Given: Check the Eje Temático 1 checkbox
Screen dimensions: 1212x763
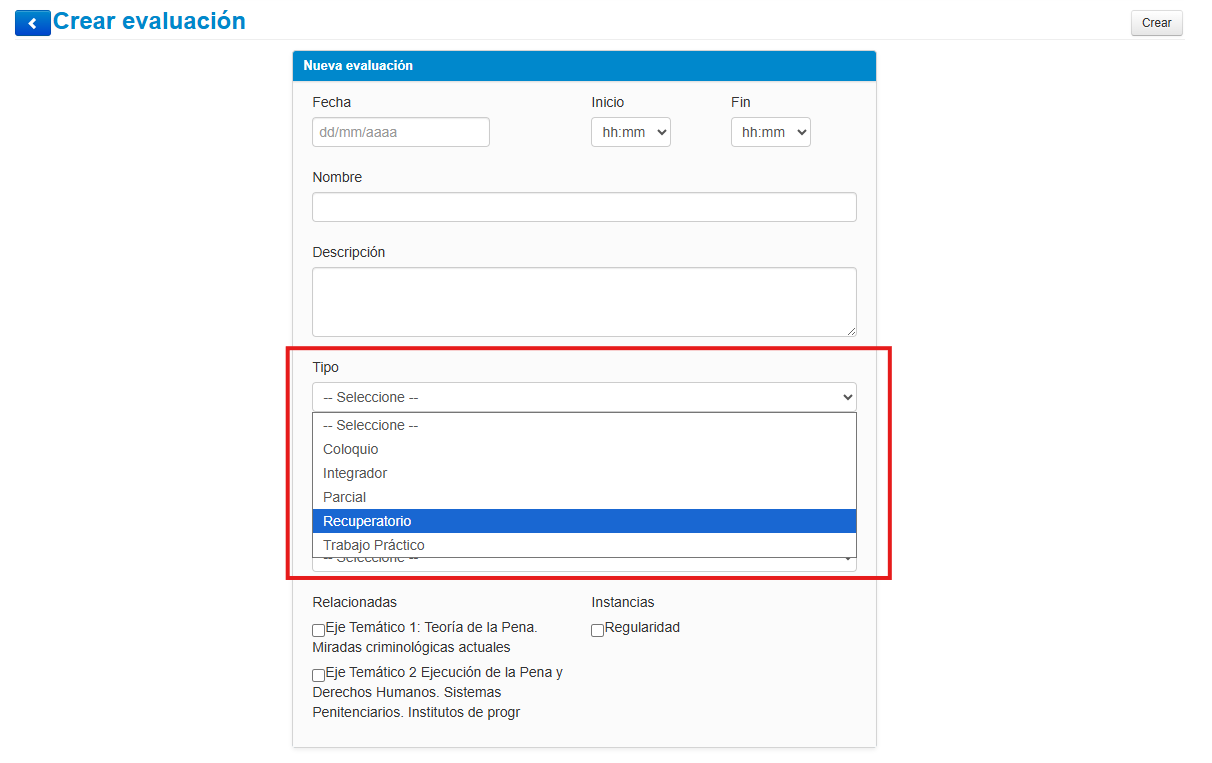Looking at the screenshot, I should [x=318, y=631].
